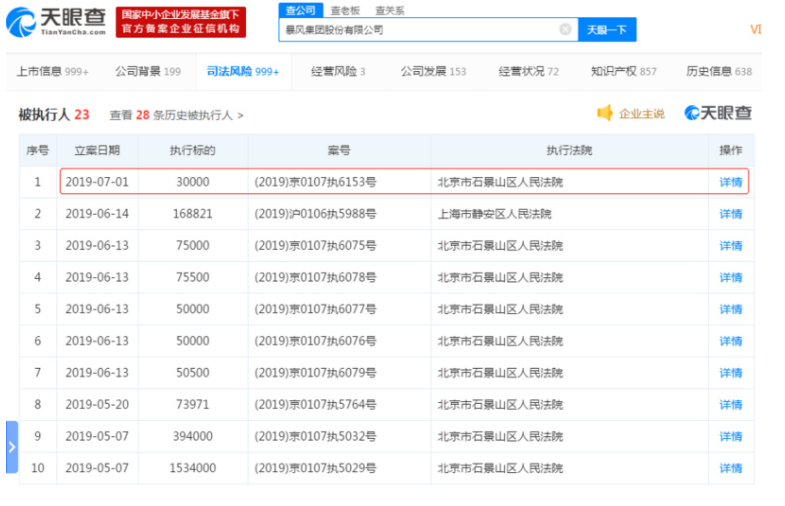Select the 司法风险 tab

(243, 72)
